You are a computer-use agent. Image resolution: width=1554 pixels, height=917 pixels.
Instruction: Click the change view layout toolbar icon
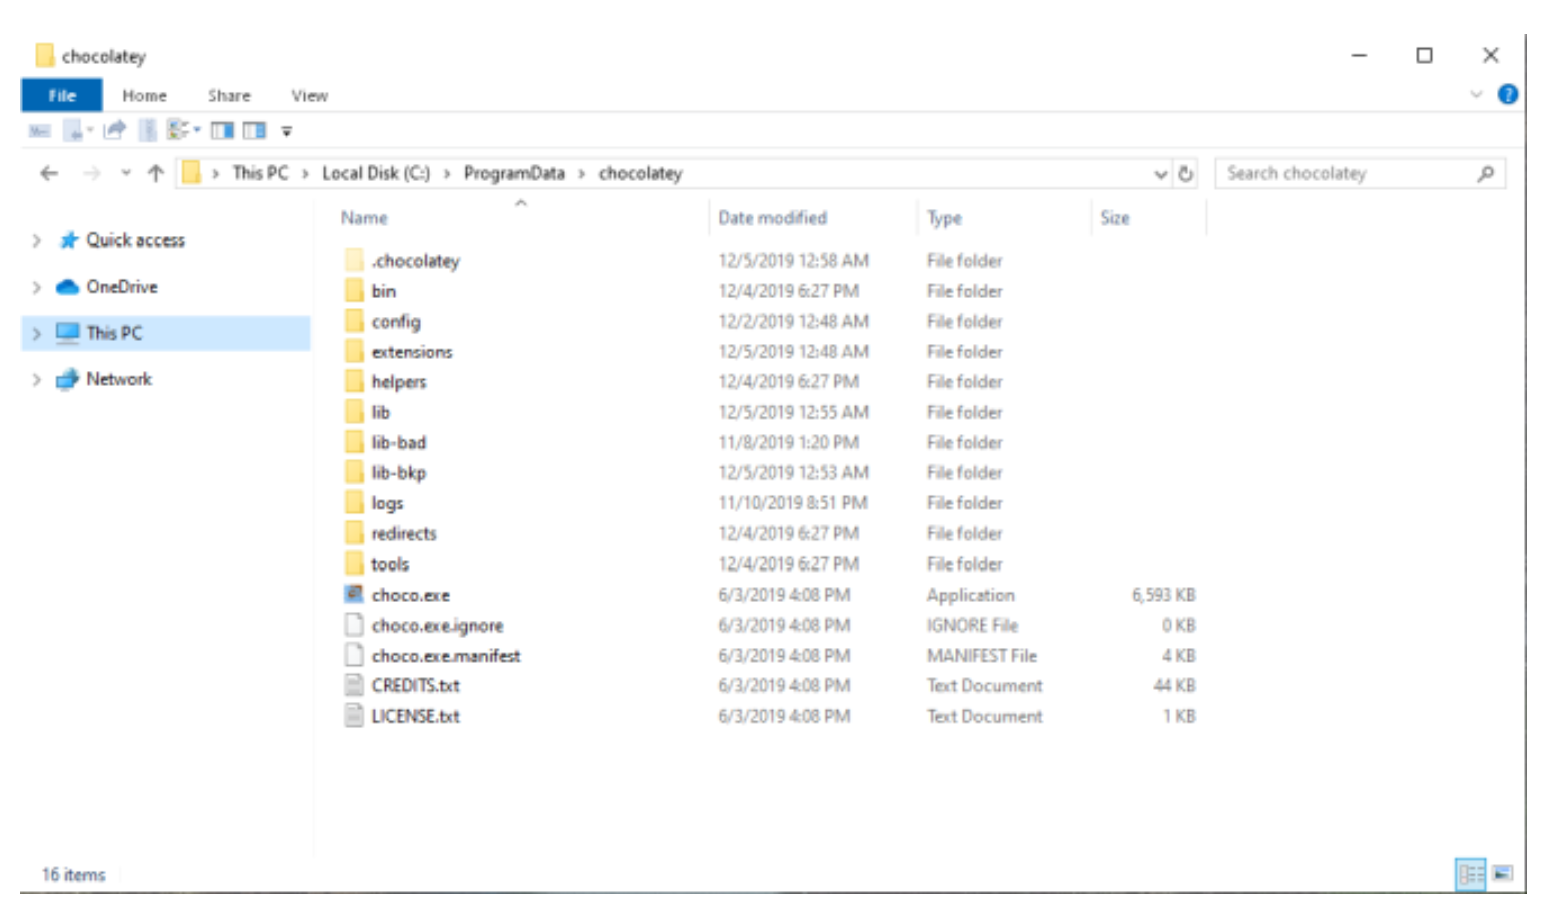click(x=178, y=130)
